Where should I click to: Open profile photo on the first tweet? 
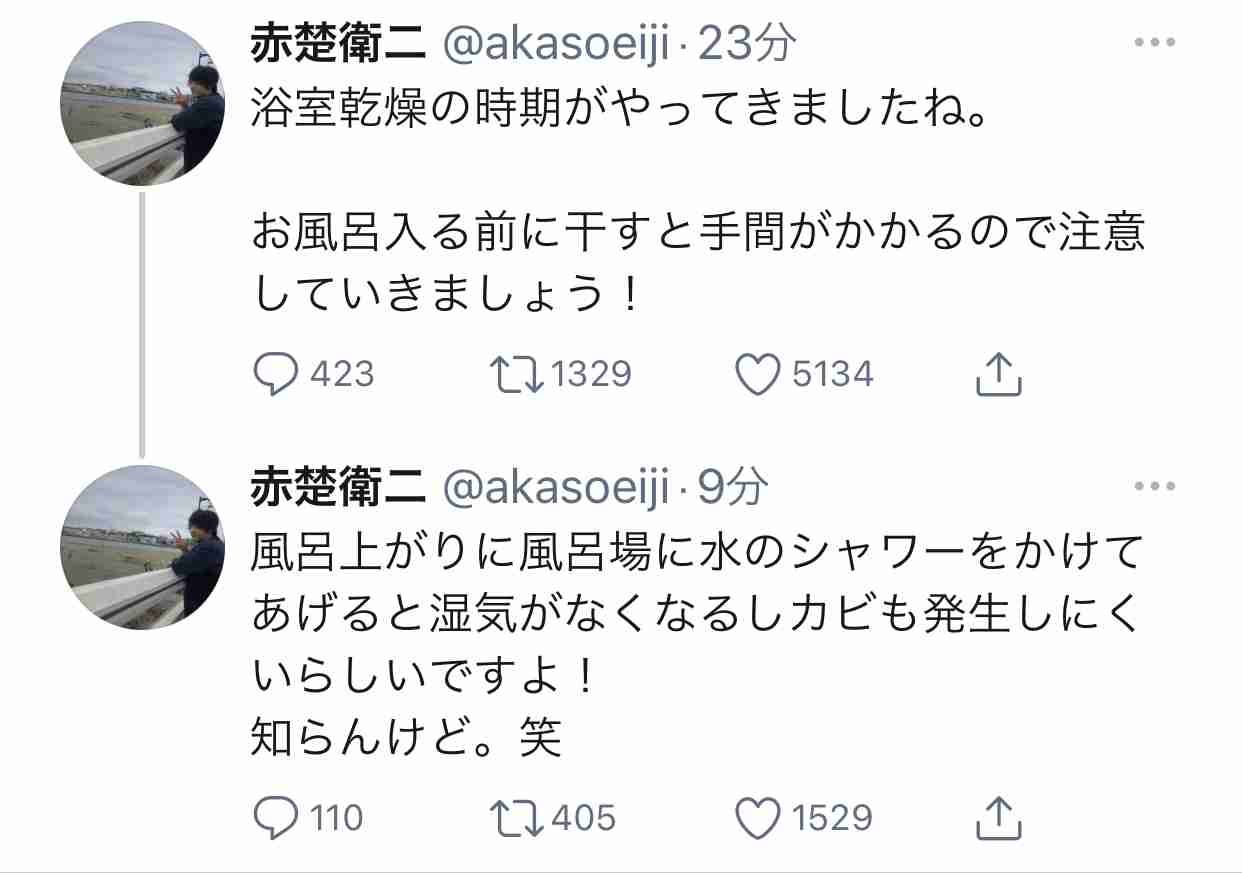point(143,104)
